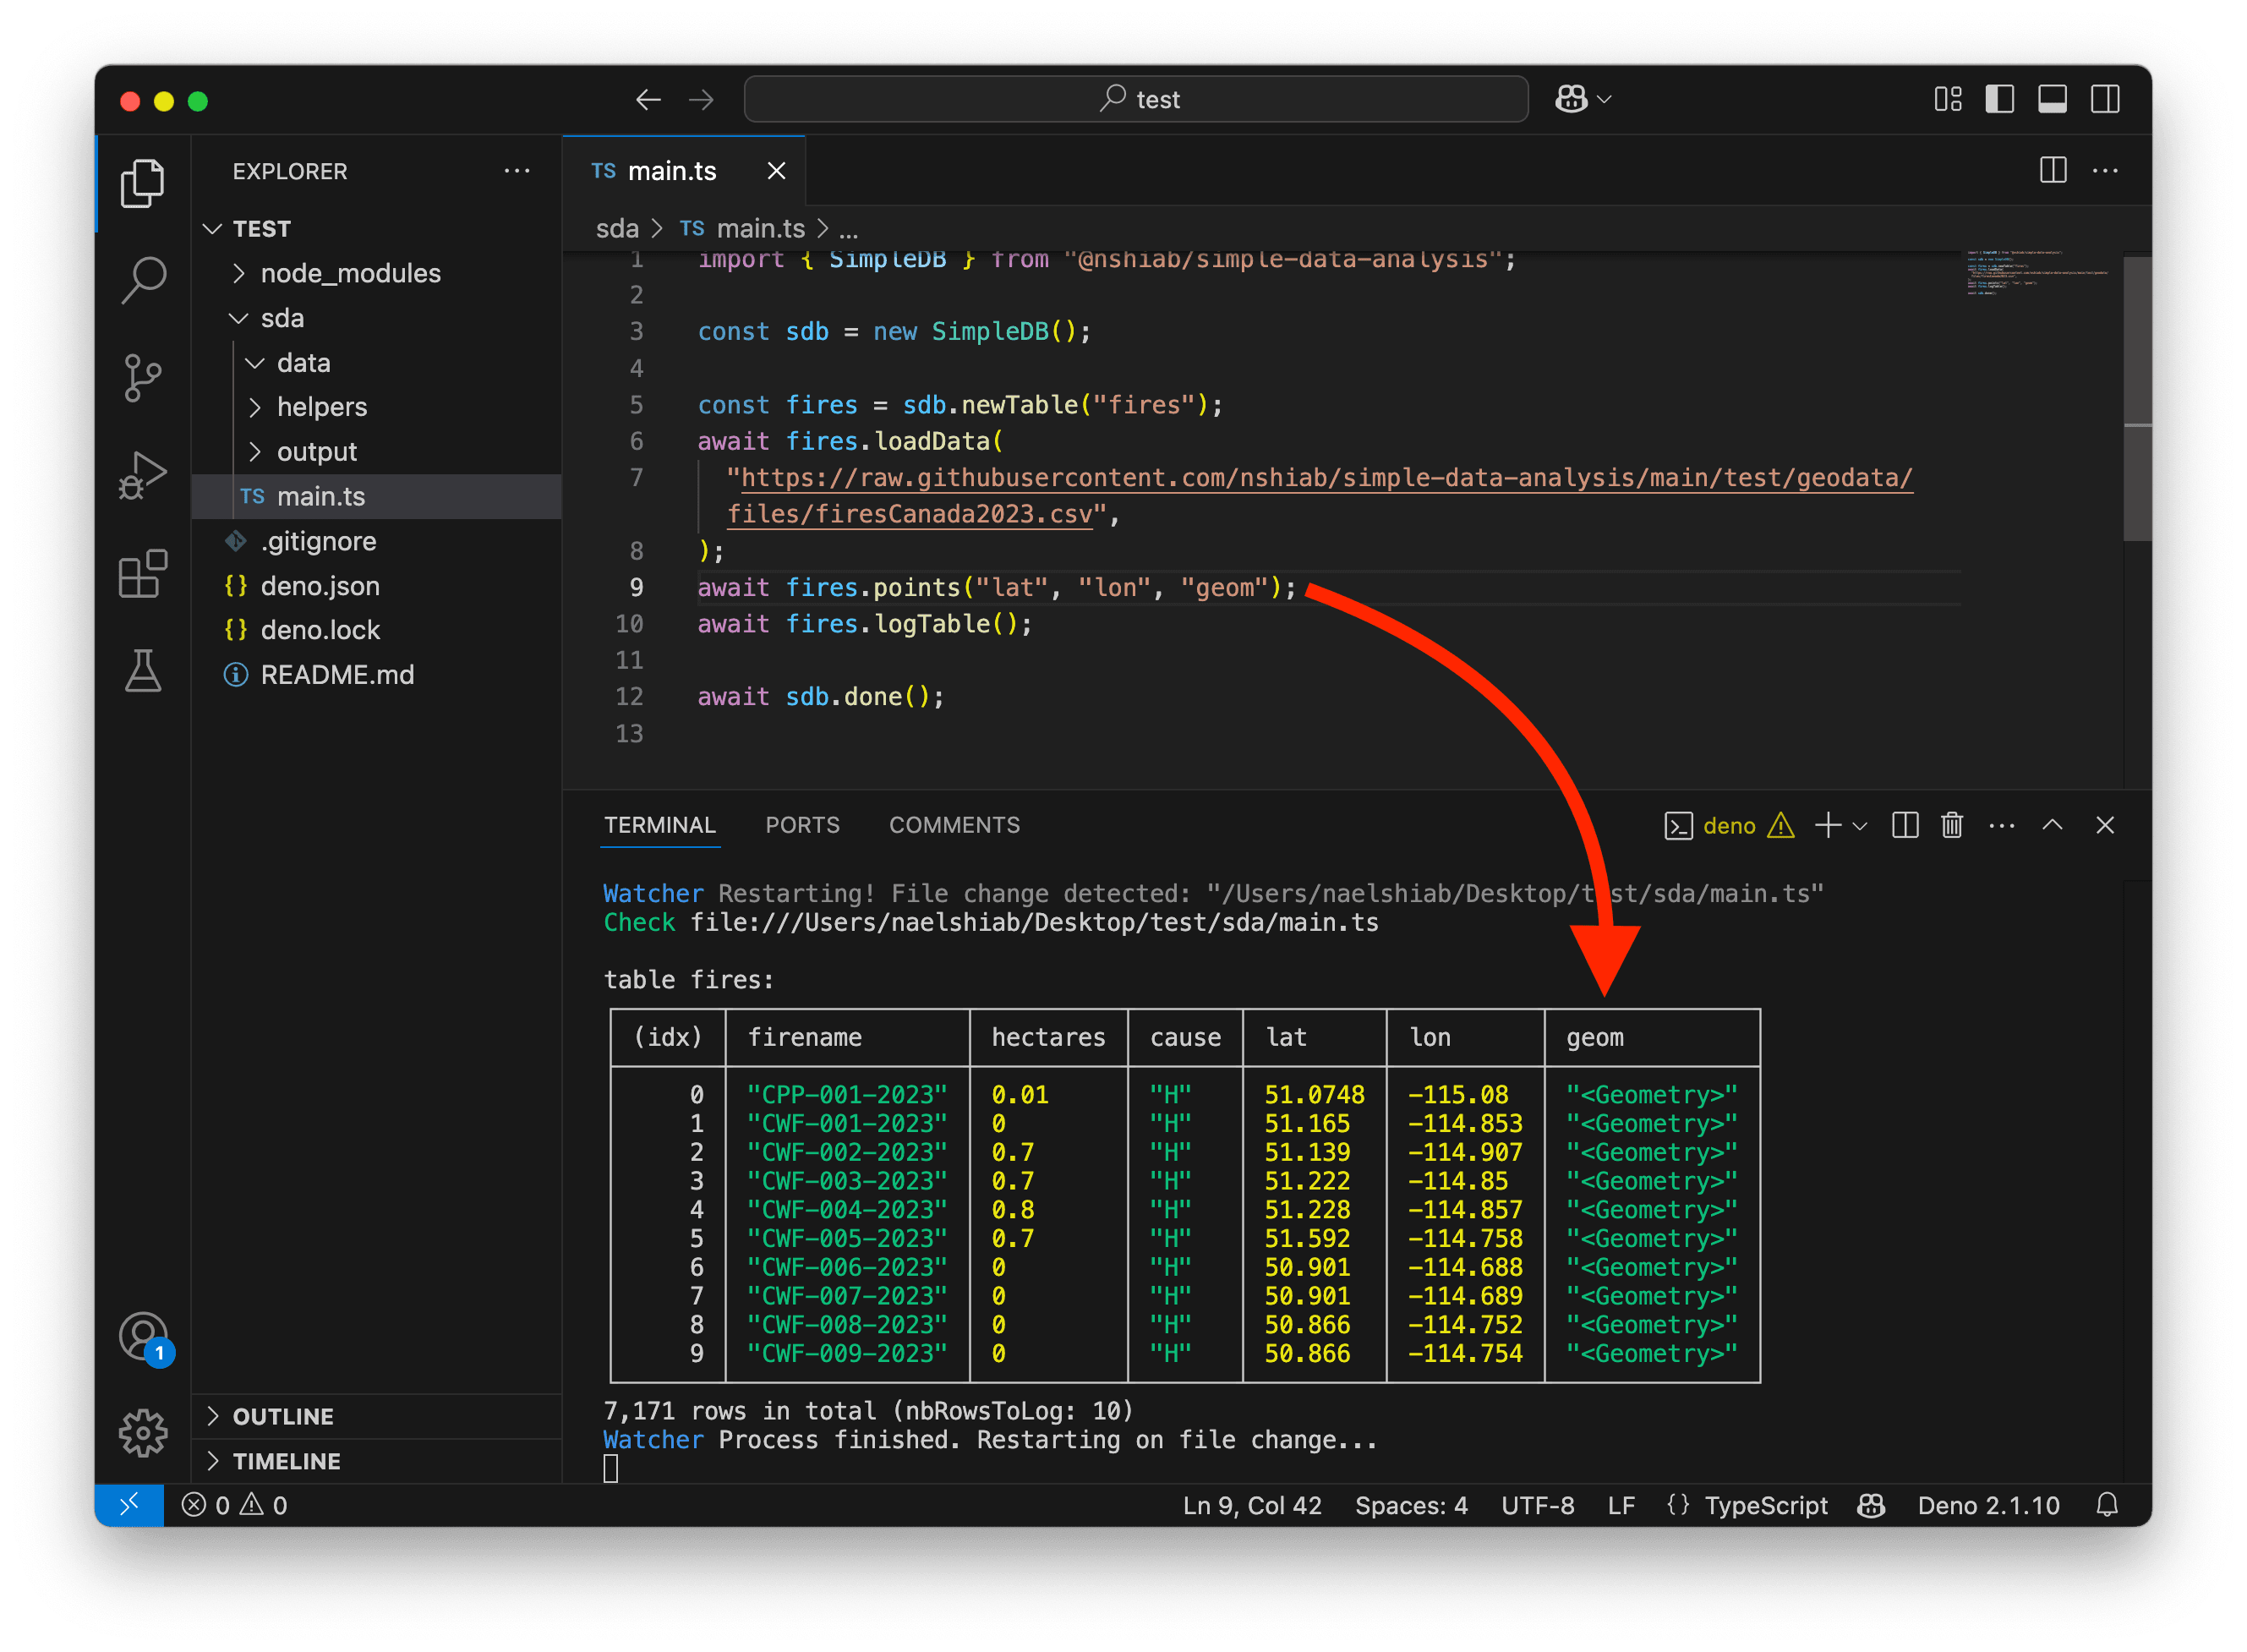Click the deno terminal warning icon
Image resolution: width=2247 pixels, height=1652 pixels.
1781,825
